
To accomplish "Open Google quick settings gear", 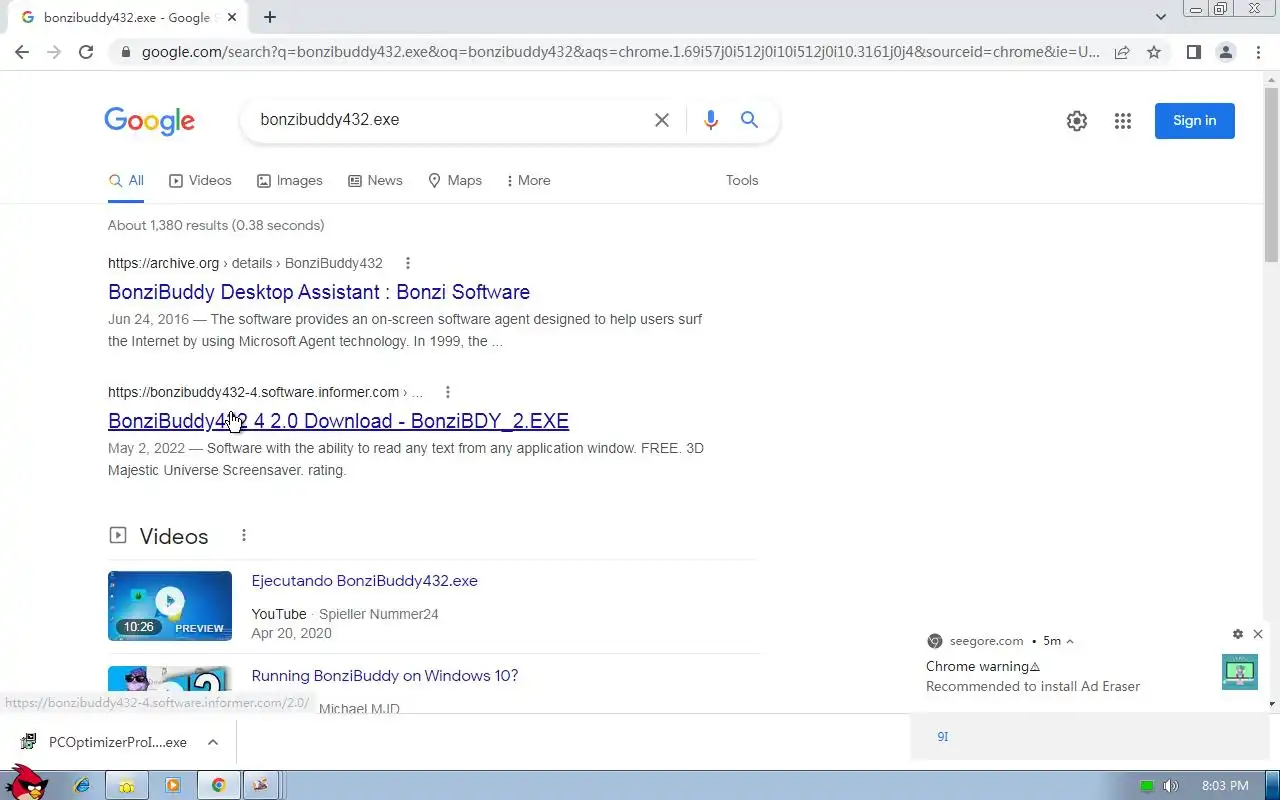I will [1077, 121].
